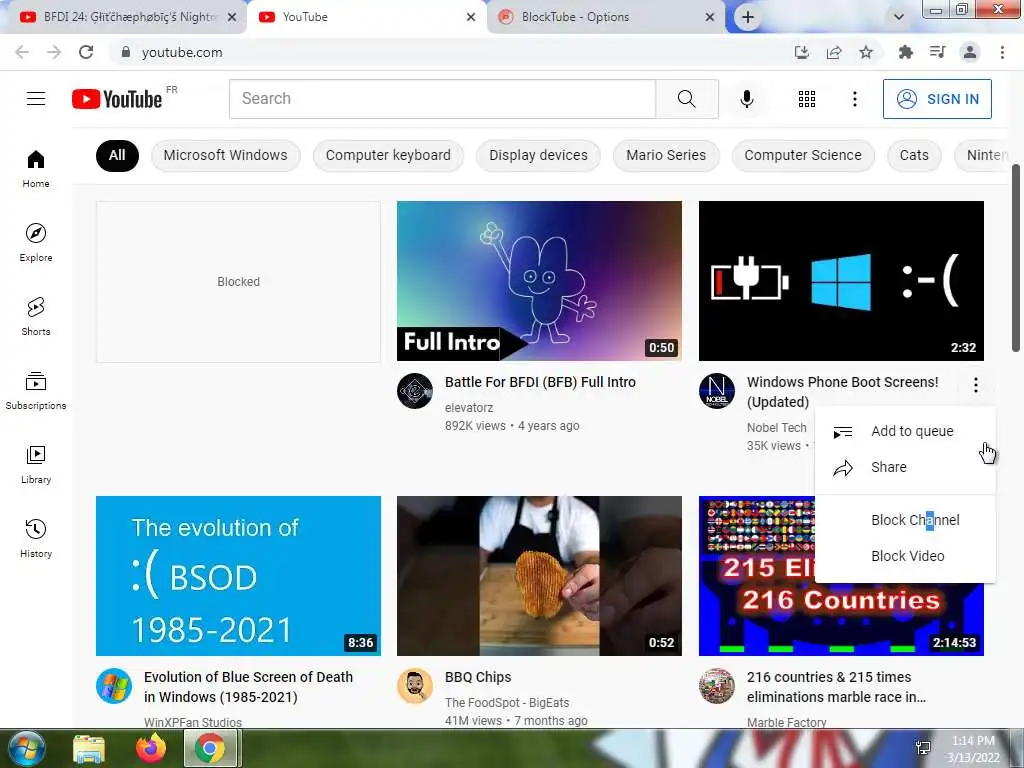The width and height of the screenshot is (1024, 768).
Task: Filter by Computer Science chip
Action: pyautogui.click(x=803, y=155)
